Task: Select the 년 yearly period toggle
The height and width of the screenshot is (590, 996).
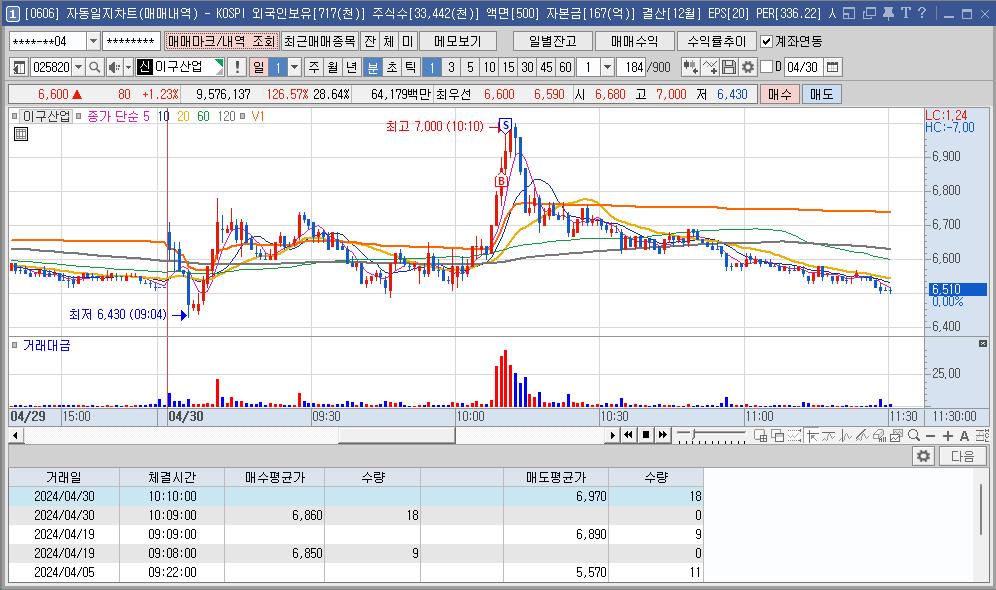Action: pos(352,67)
